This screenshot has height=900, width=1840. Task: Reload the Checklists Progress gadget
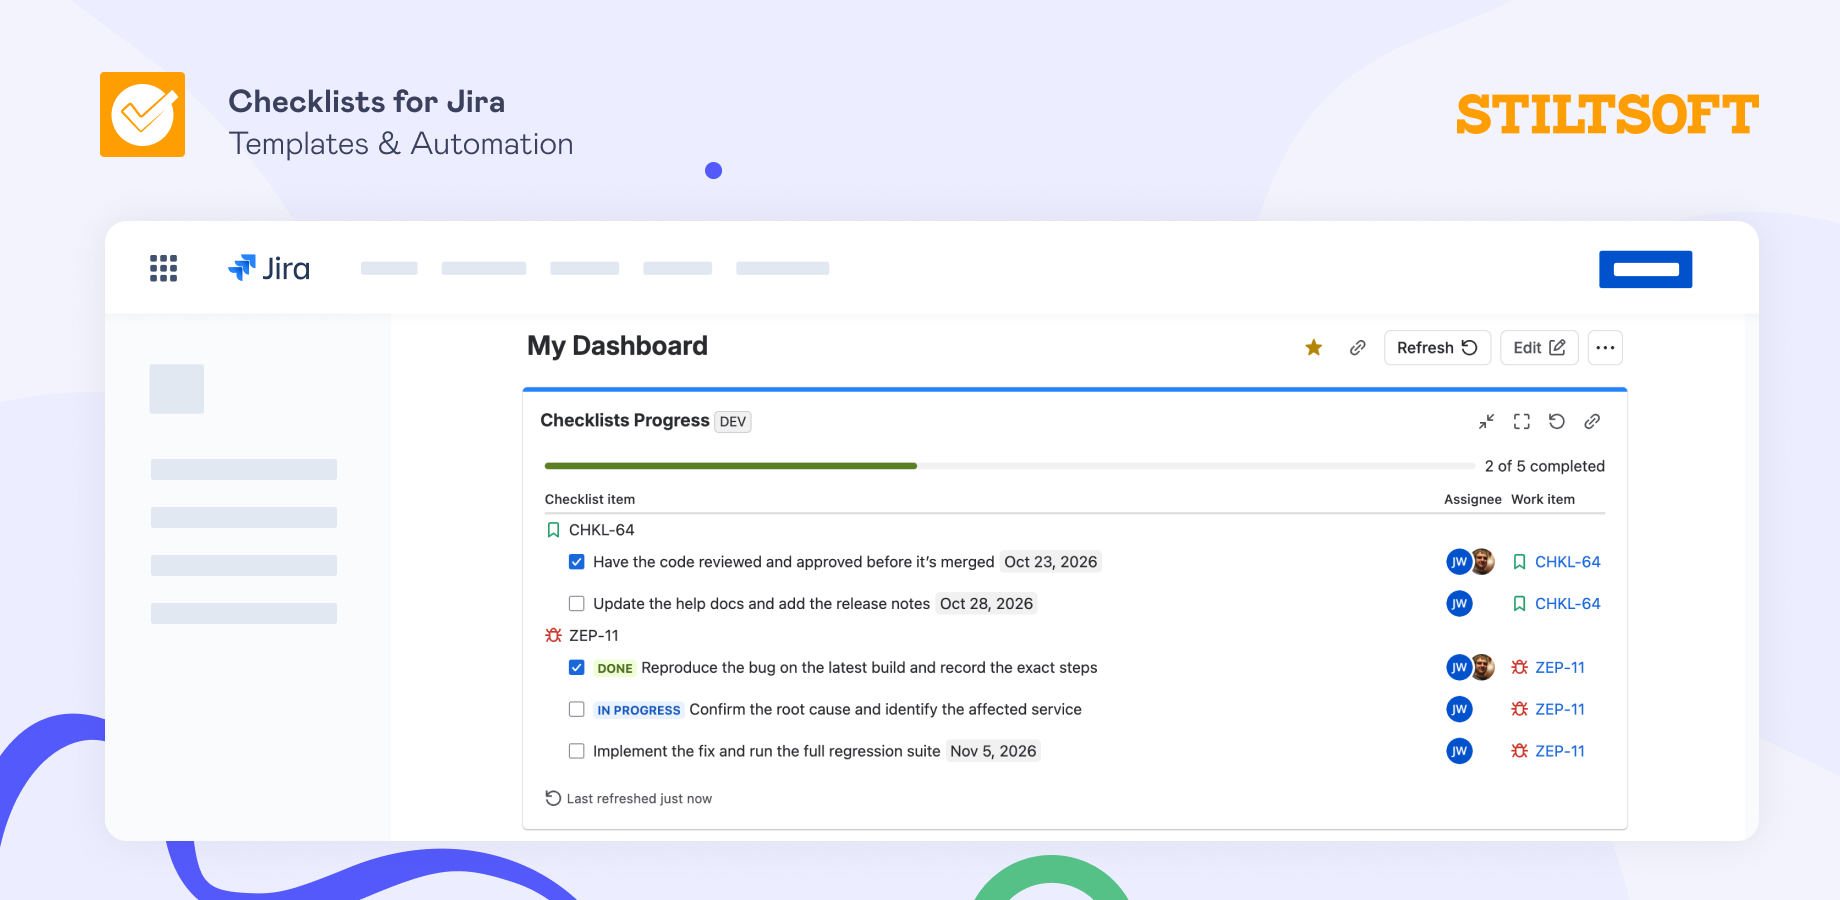(x=1557, y=421)
